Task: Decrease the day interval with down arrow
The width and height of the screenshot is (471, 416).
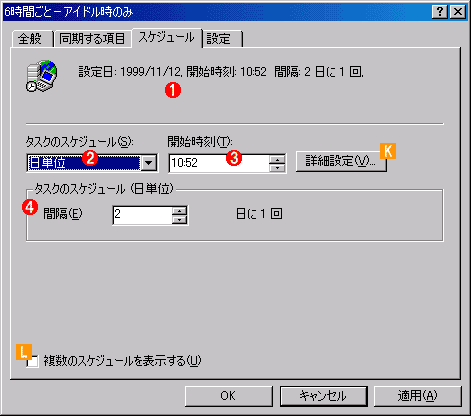Action: pos(180,219)
